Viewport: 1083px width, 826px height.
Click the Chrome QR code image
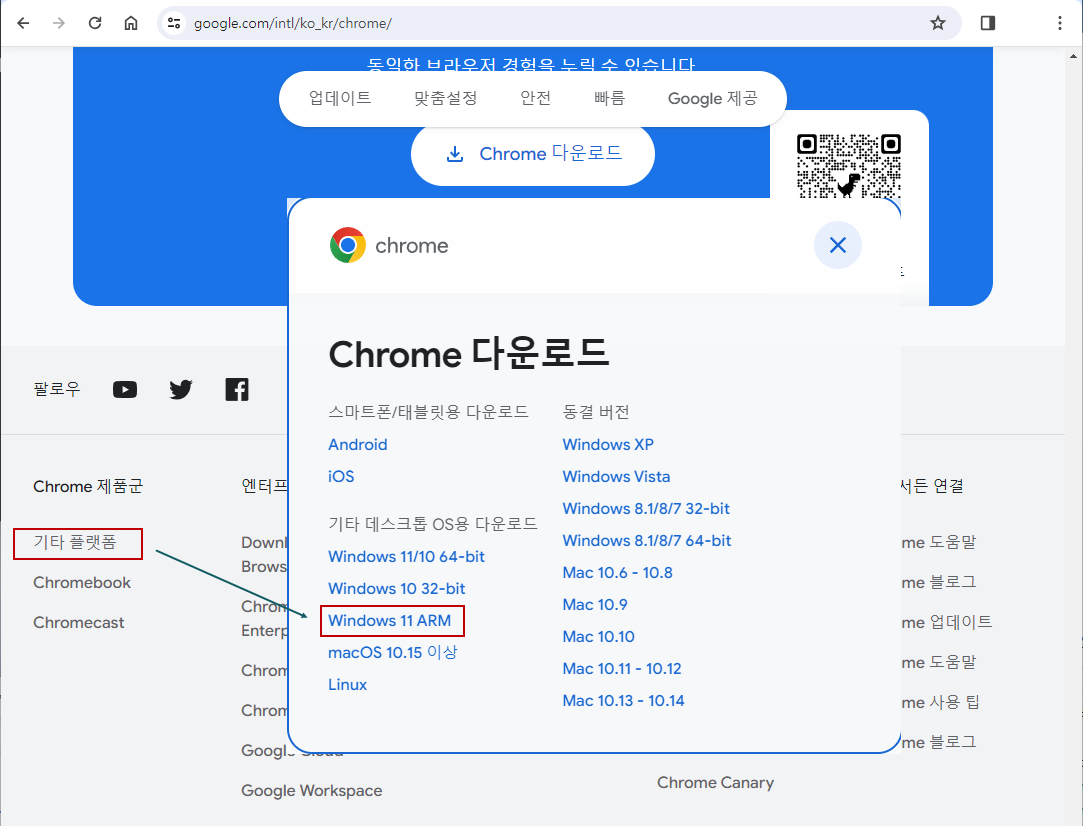849,166
